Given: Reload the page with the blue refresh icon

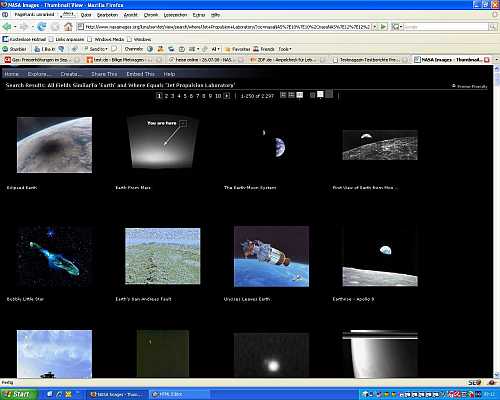Looking at the screenshot, I should 42,27.
